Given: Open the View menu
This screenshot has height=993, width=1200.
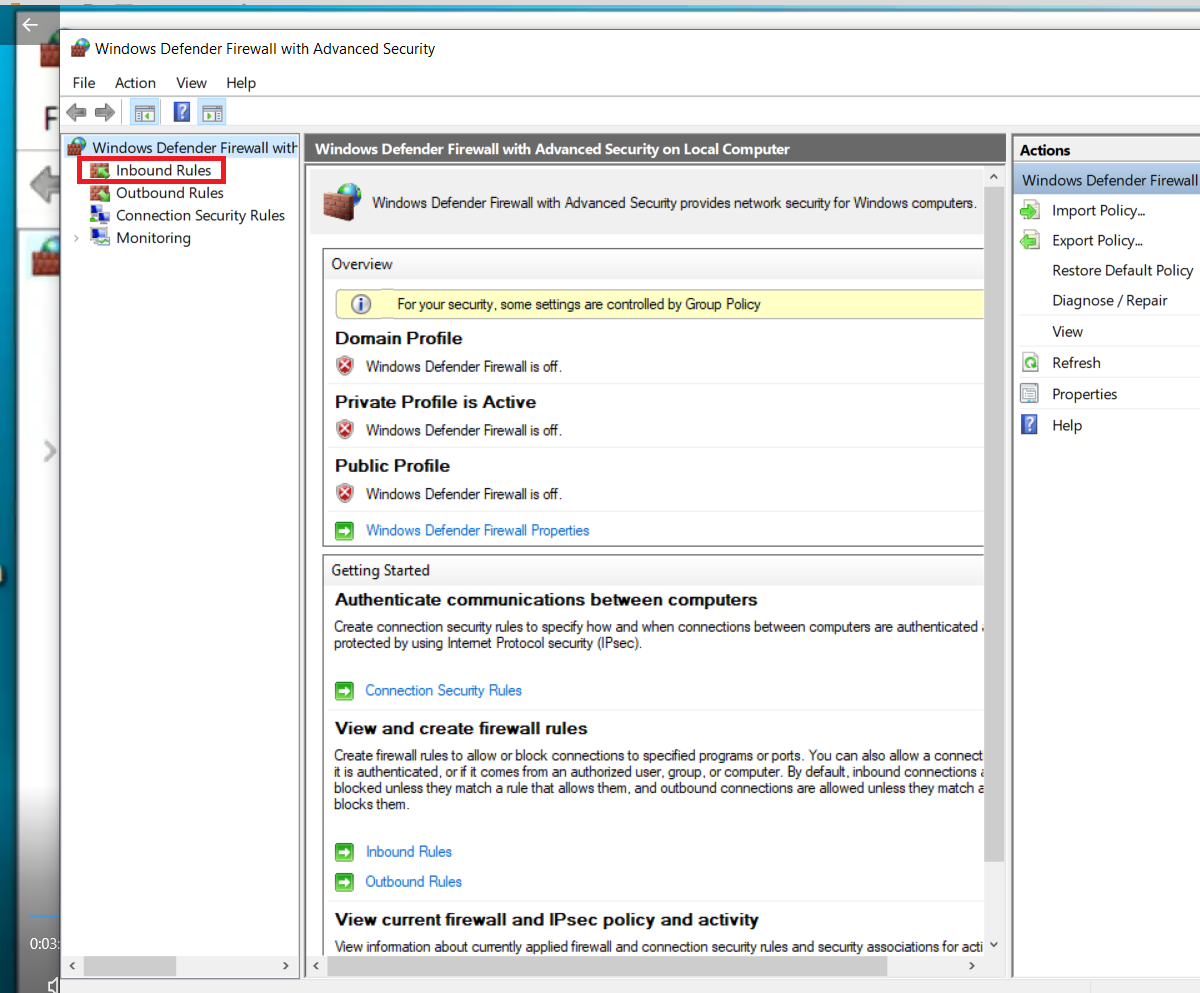Looking at the screenshot, I should click(191, 83).
